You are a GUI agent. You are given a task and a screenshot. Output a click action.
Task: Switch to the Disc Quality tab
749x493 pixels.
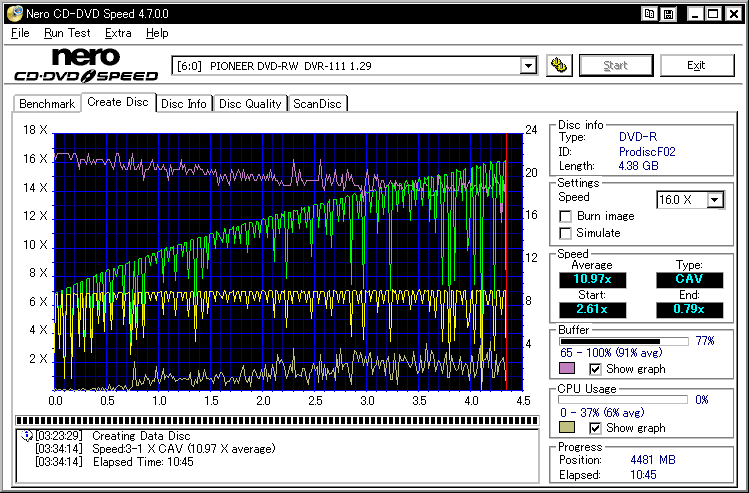click(x=251, y=104)
